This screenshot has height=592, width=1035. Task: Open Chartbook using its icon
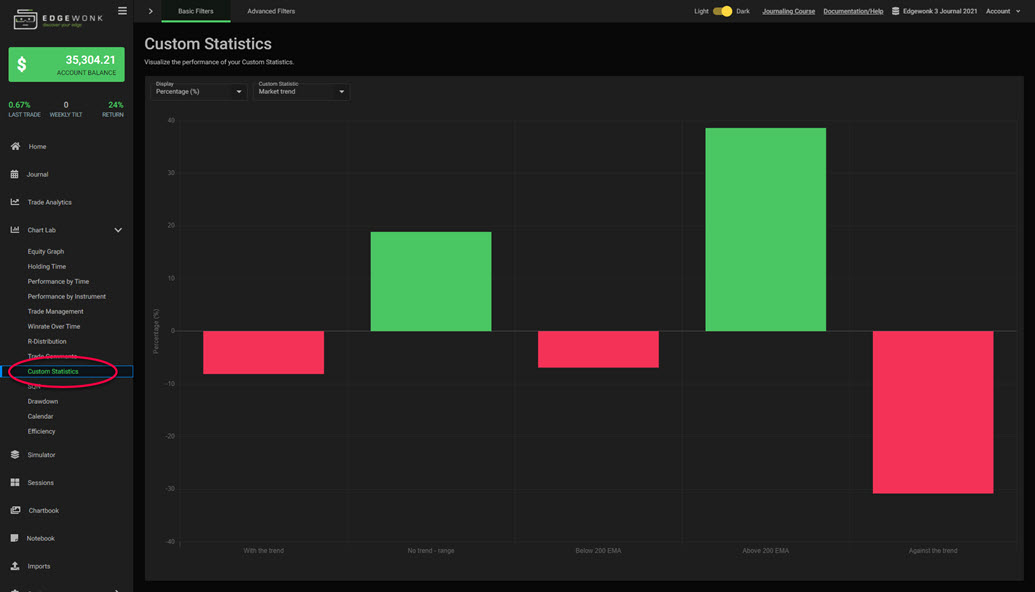click(x=15, y=511)
